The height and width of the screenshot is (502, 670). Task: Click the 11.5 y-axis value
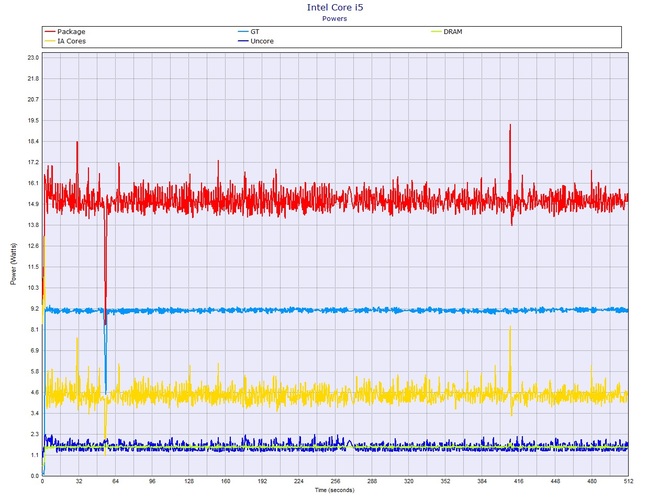click(33, 267)
